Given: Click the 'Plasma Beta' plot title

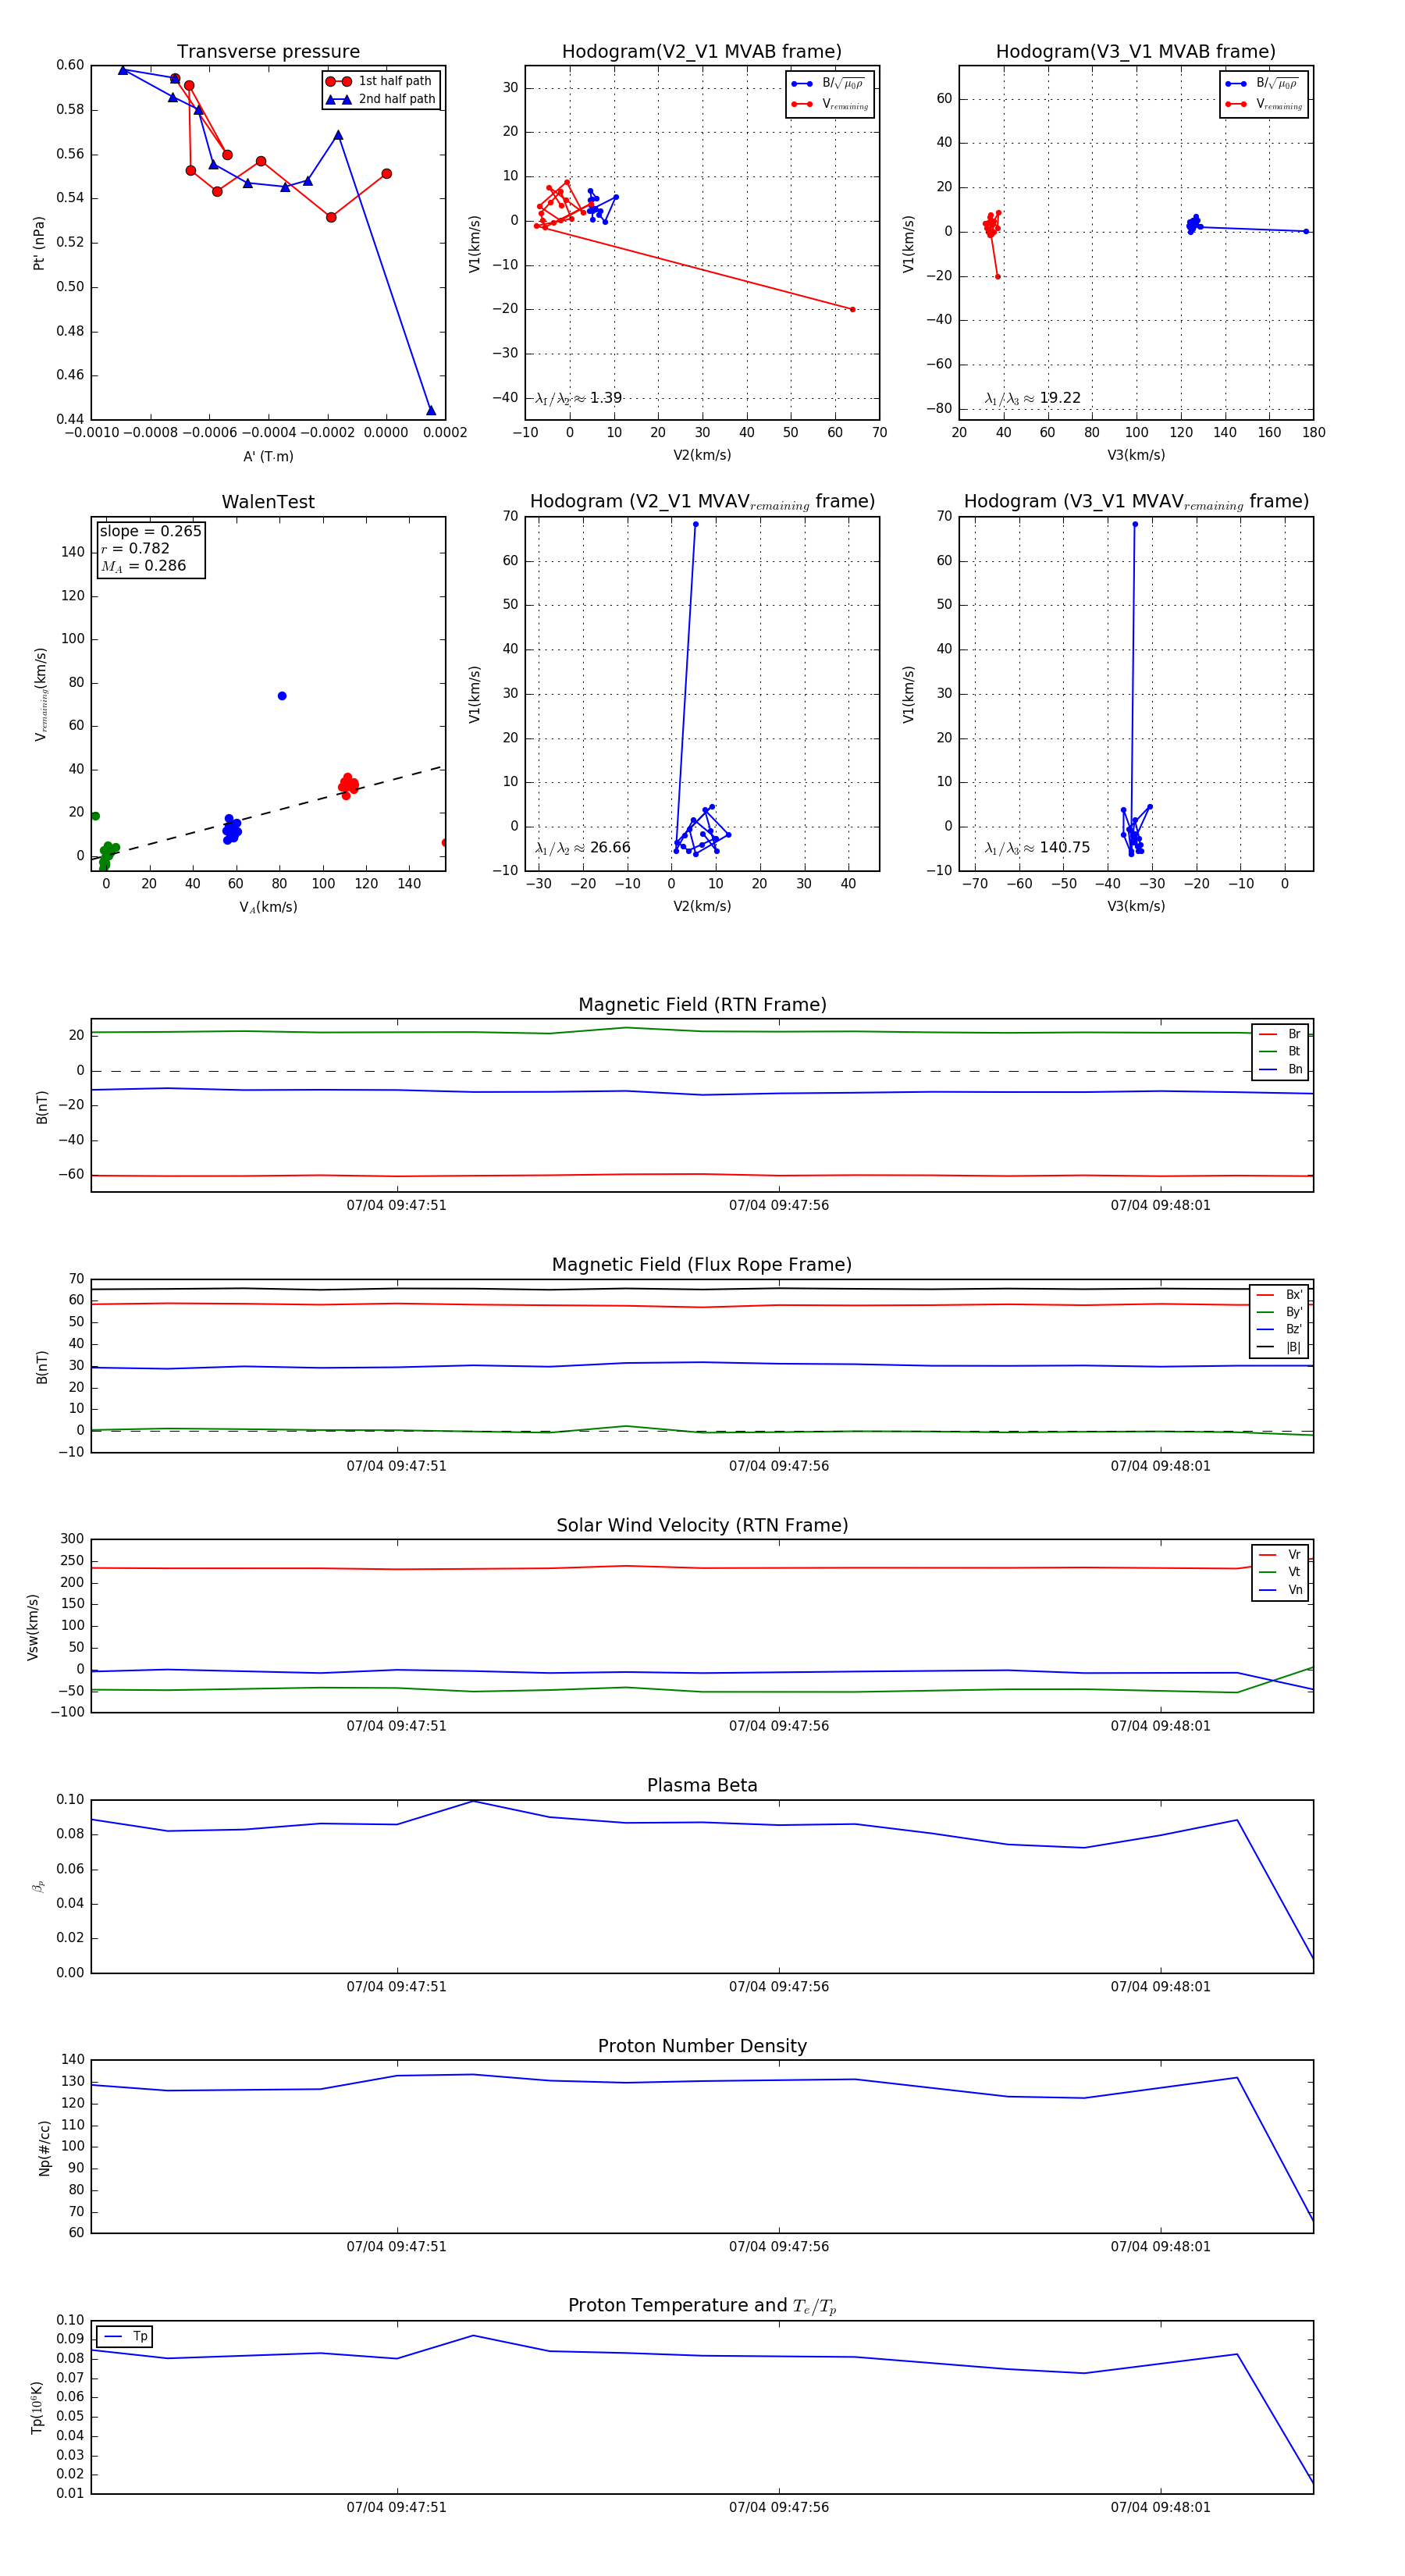Looking at the screenshot, I should tap(702, 1785).
